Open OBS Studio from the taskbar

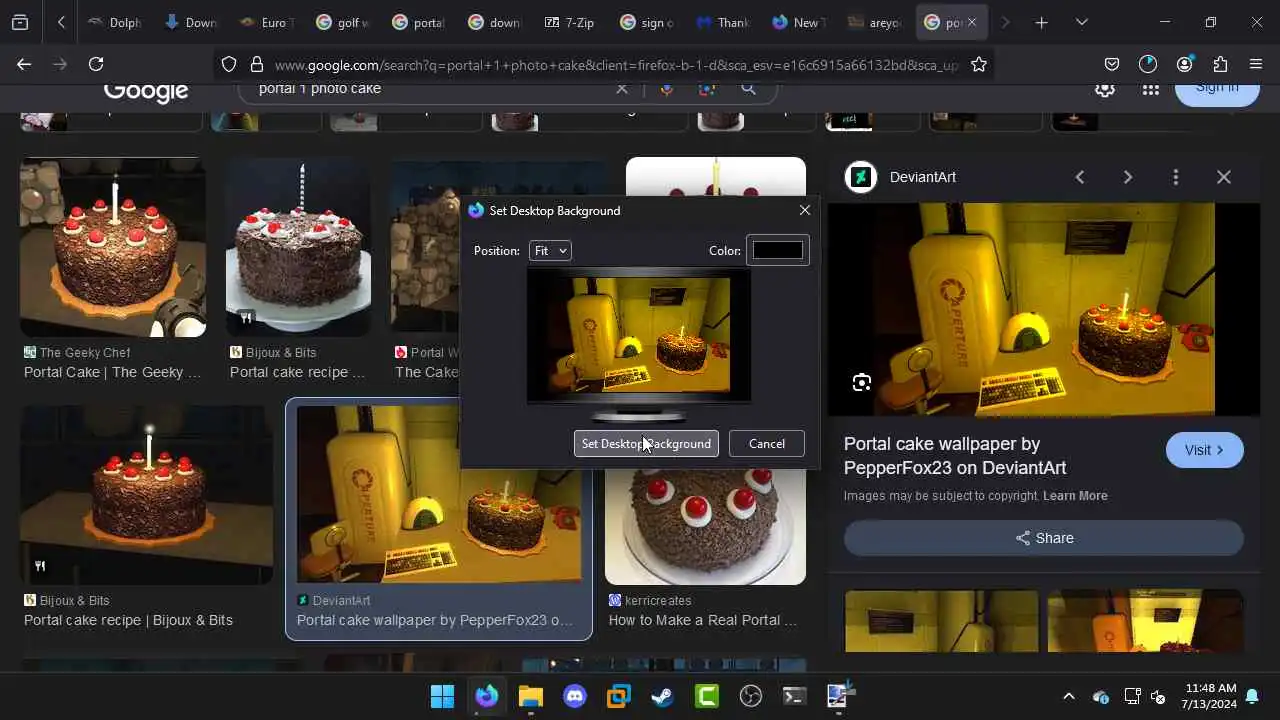tap(750, 696)
